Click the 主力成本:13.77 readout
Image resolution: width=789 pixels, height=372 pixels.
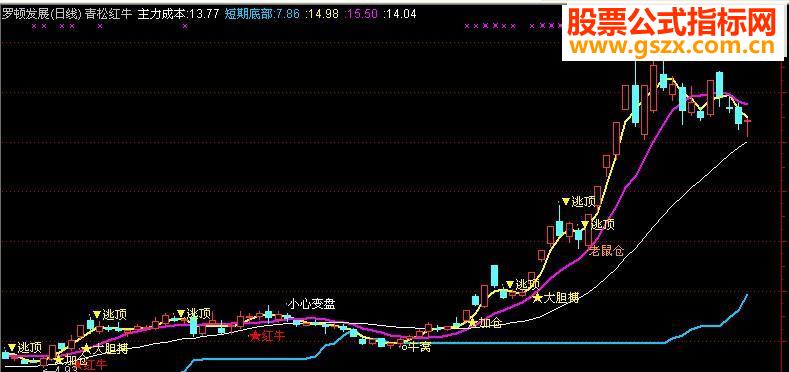(178, 14)
